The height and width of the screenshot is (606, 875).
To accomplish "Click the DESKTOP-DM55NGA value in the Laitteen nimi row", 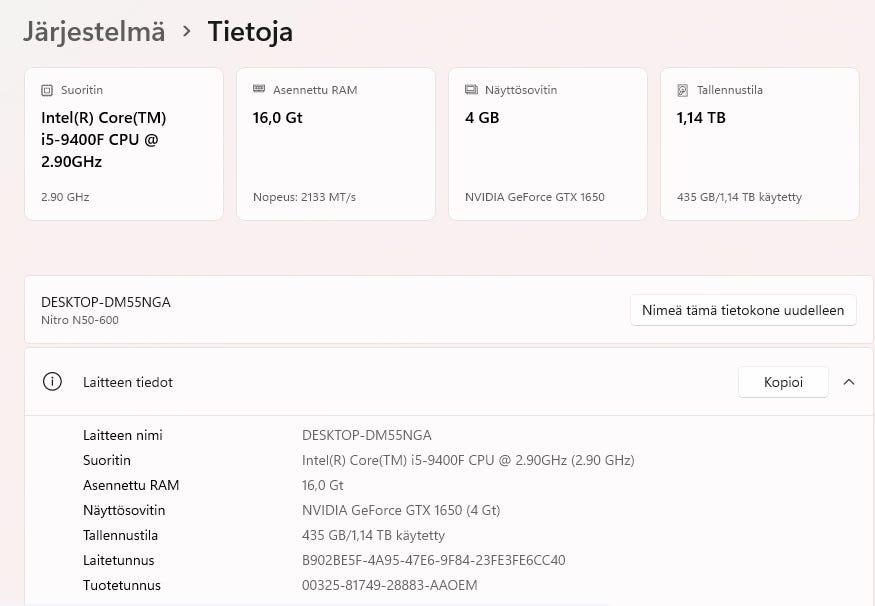I will pyautogui.click(x=367, y=435).
